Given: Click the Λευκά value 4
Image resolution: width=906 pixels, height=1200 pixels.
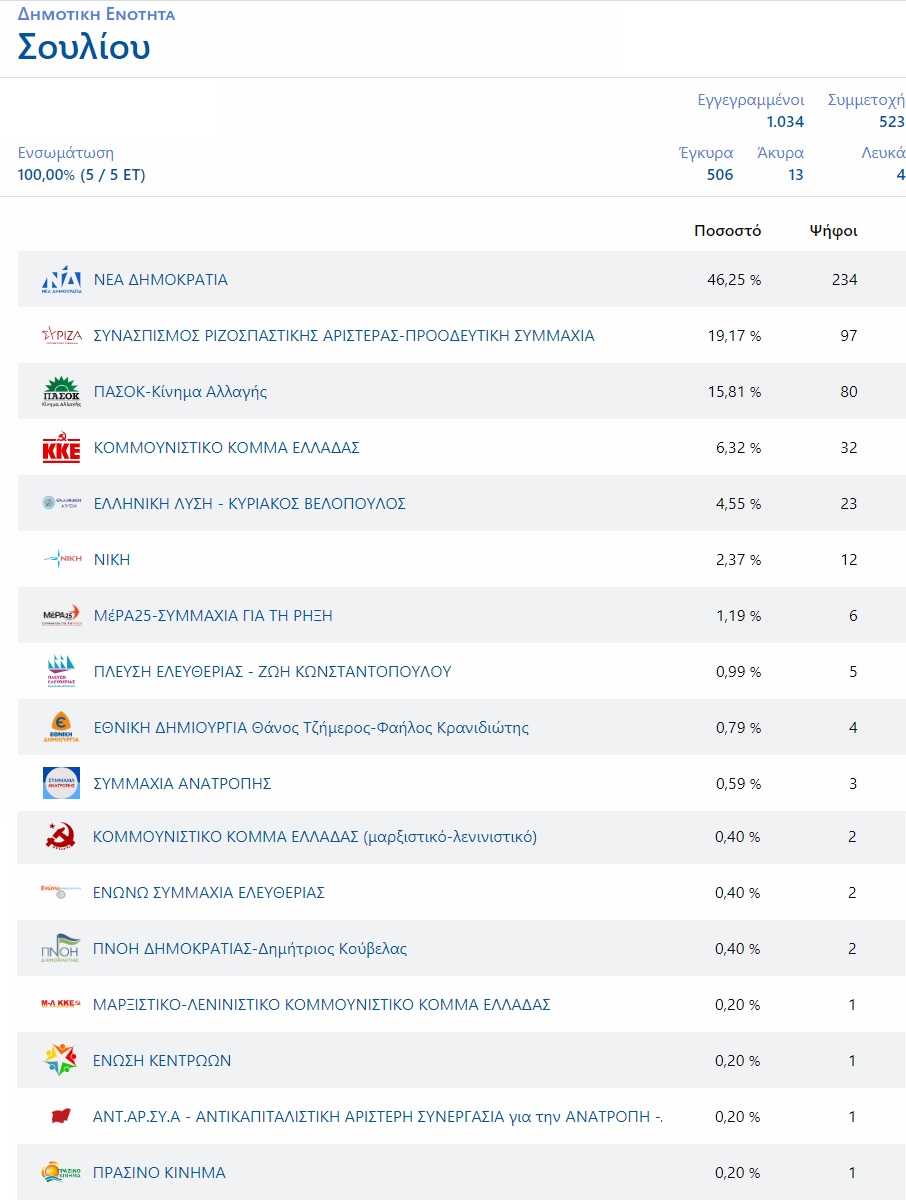Looking at the screenshot, I should click(x=901, y=175).
